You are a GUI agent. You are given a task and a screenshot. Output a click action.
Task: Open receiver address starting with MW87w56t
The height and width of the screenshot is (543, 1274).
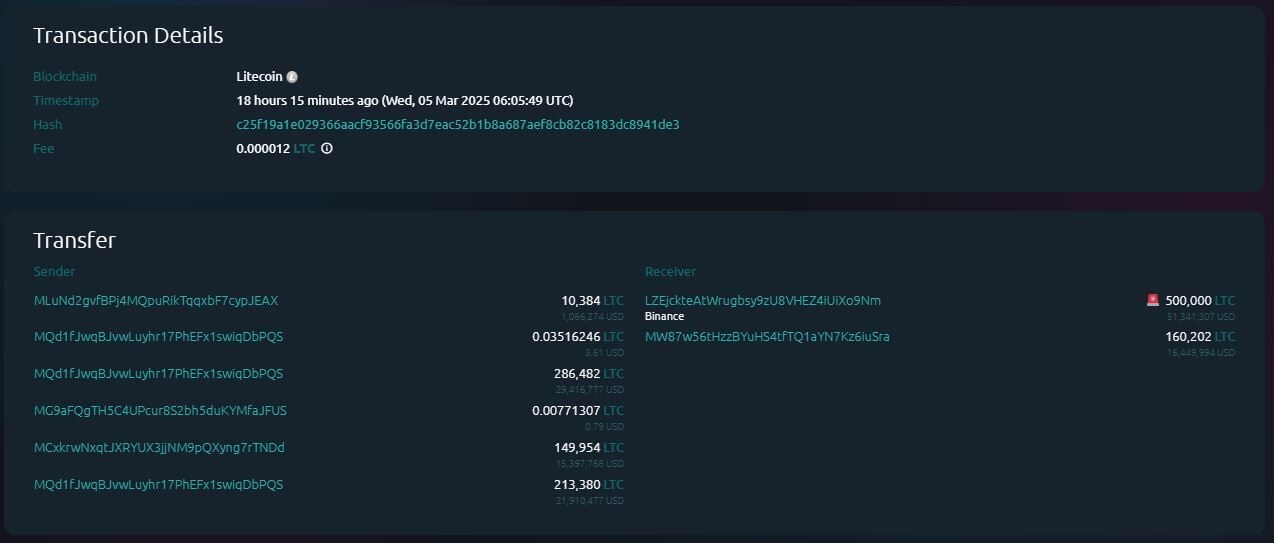[767, 337]
